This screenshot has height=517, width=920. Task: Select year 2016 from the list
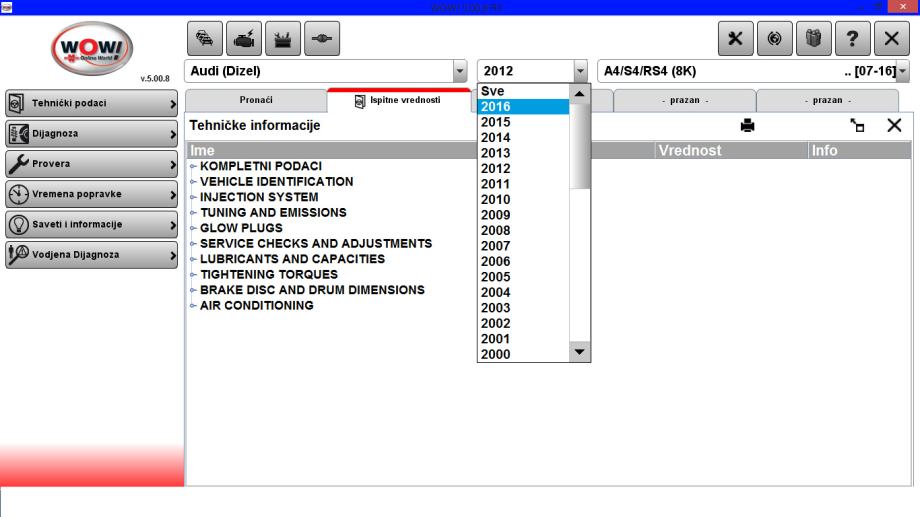point(523,106)
